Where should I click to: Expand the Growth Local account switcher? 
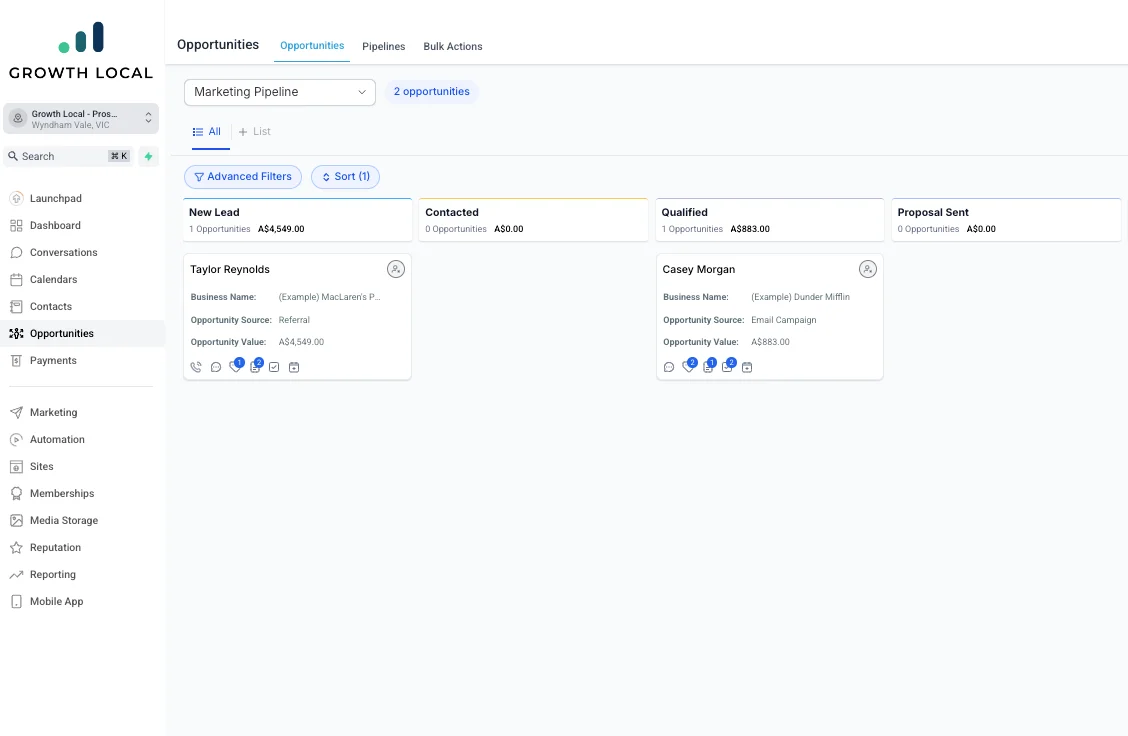[x=80, y=117]
